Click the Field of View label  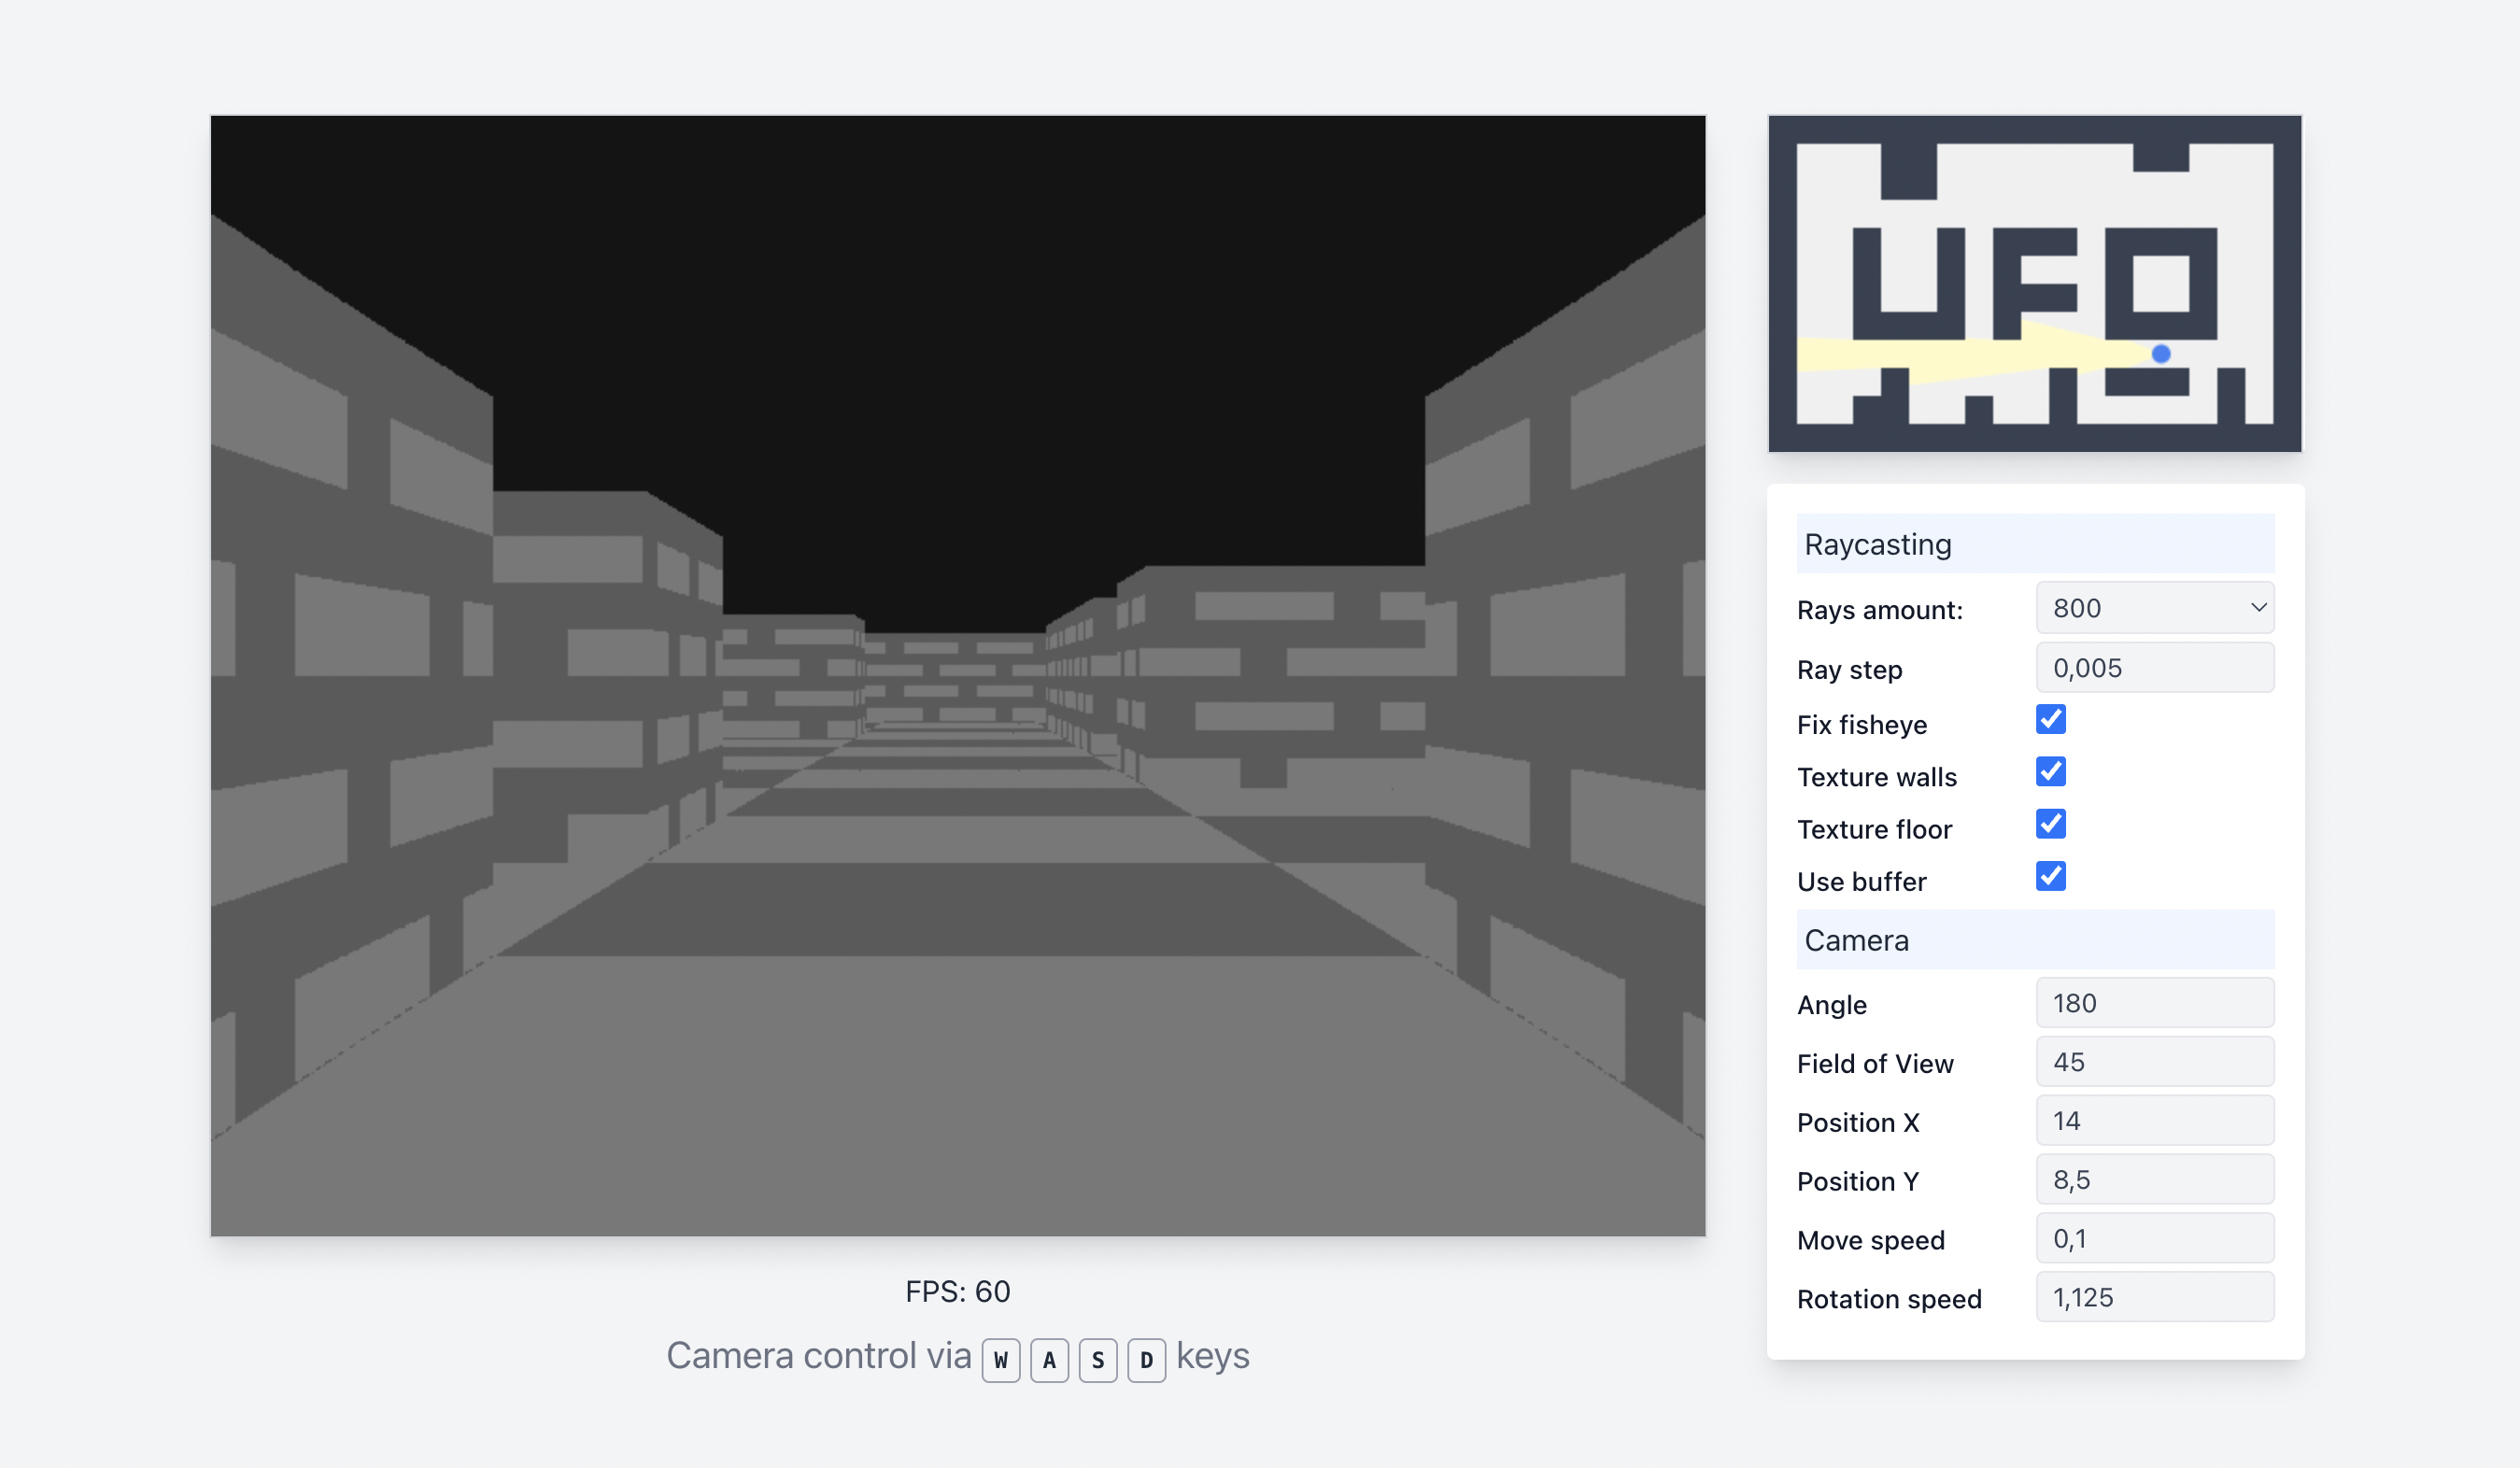[x=1875, y=1064]
